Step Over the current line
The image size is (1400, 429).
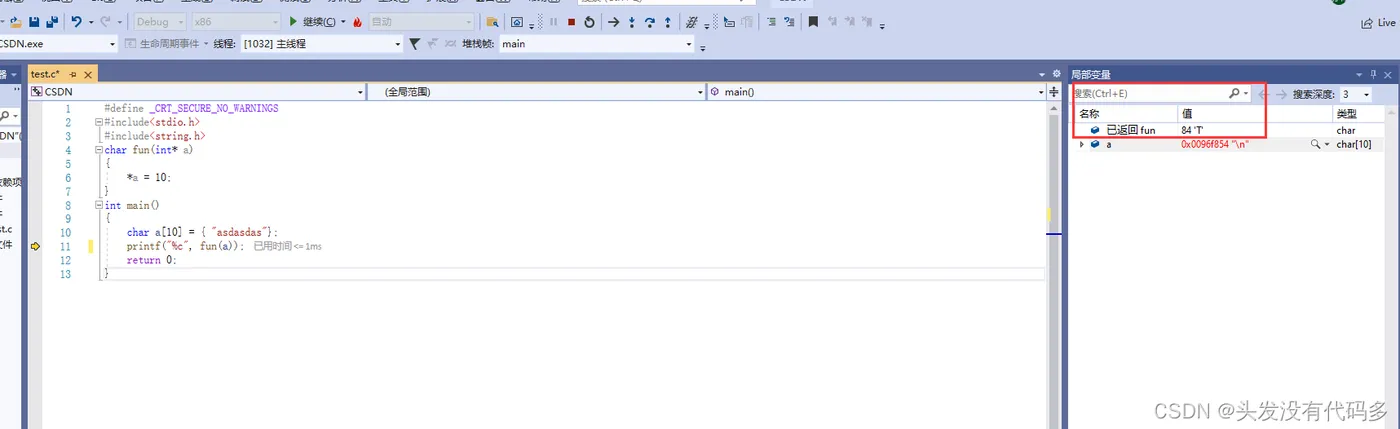[x=650, y=21]
